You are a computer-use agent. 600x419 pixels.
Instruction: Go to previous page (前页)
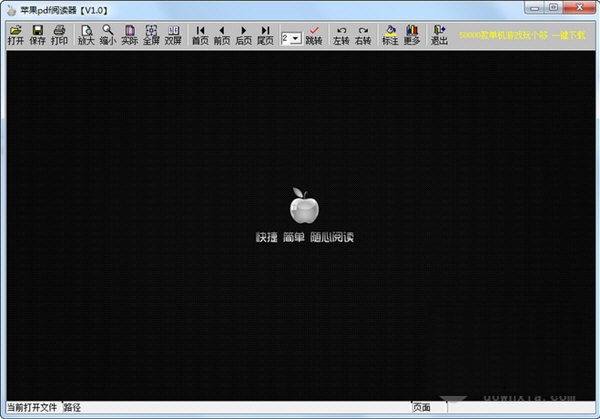coord(222,35)
